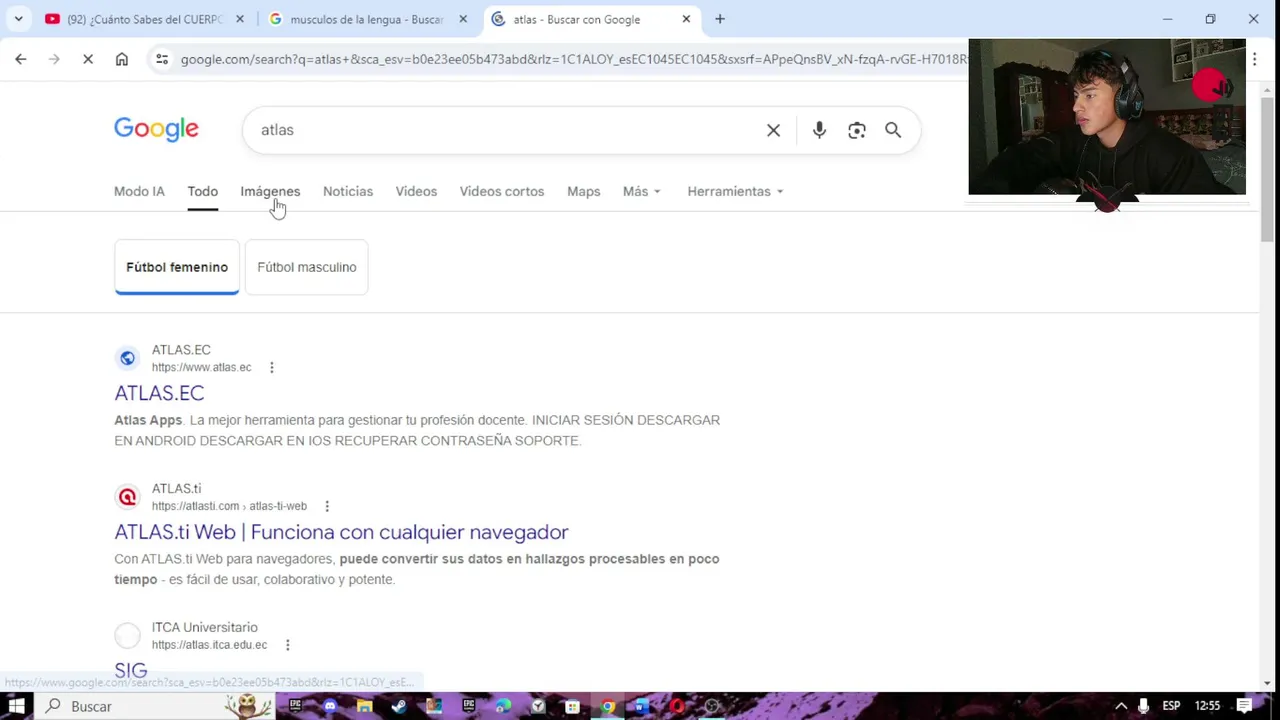The image size is (1280, 720).
Task: Switch to Noticias results tab
Action: (x=348, y=191)
